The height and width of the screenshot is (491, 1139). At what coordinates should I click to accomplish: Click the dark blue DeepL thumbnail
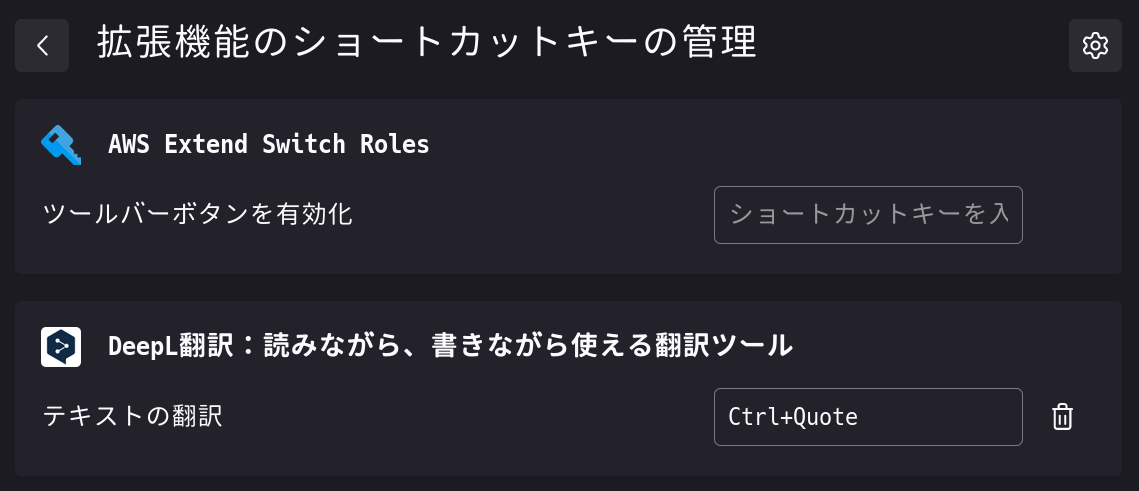[x=61, y=347]
